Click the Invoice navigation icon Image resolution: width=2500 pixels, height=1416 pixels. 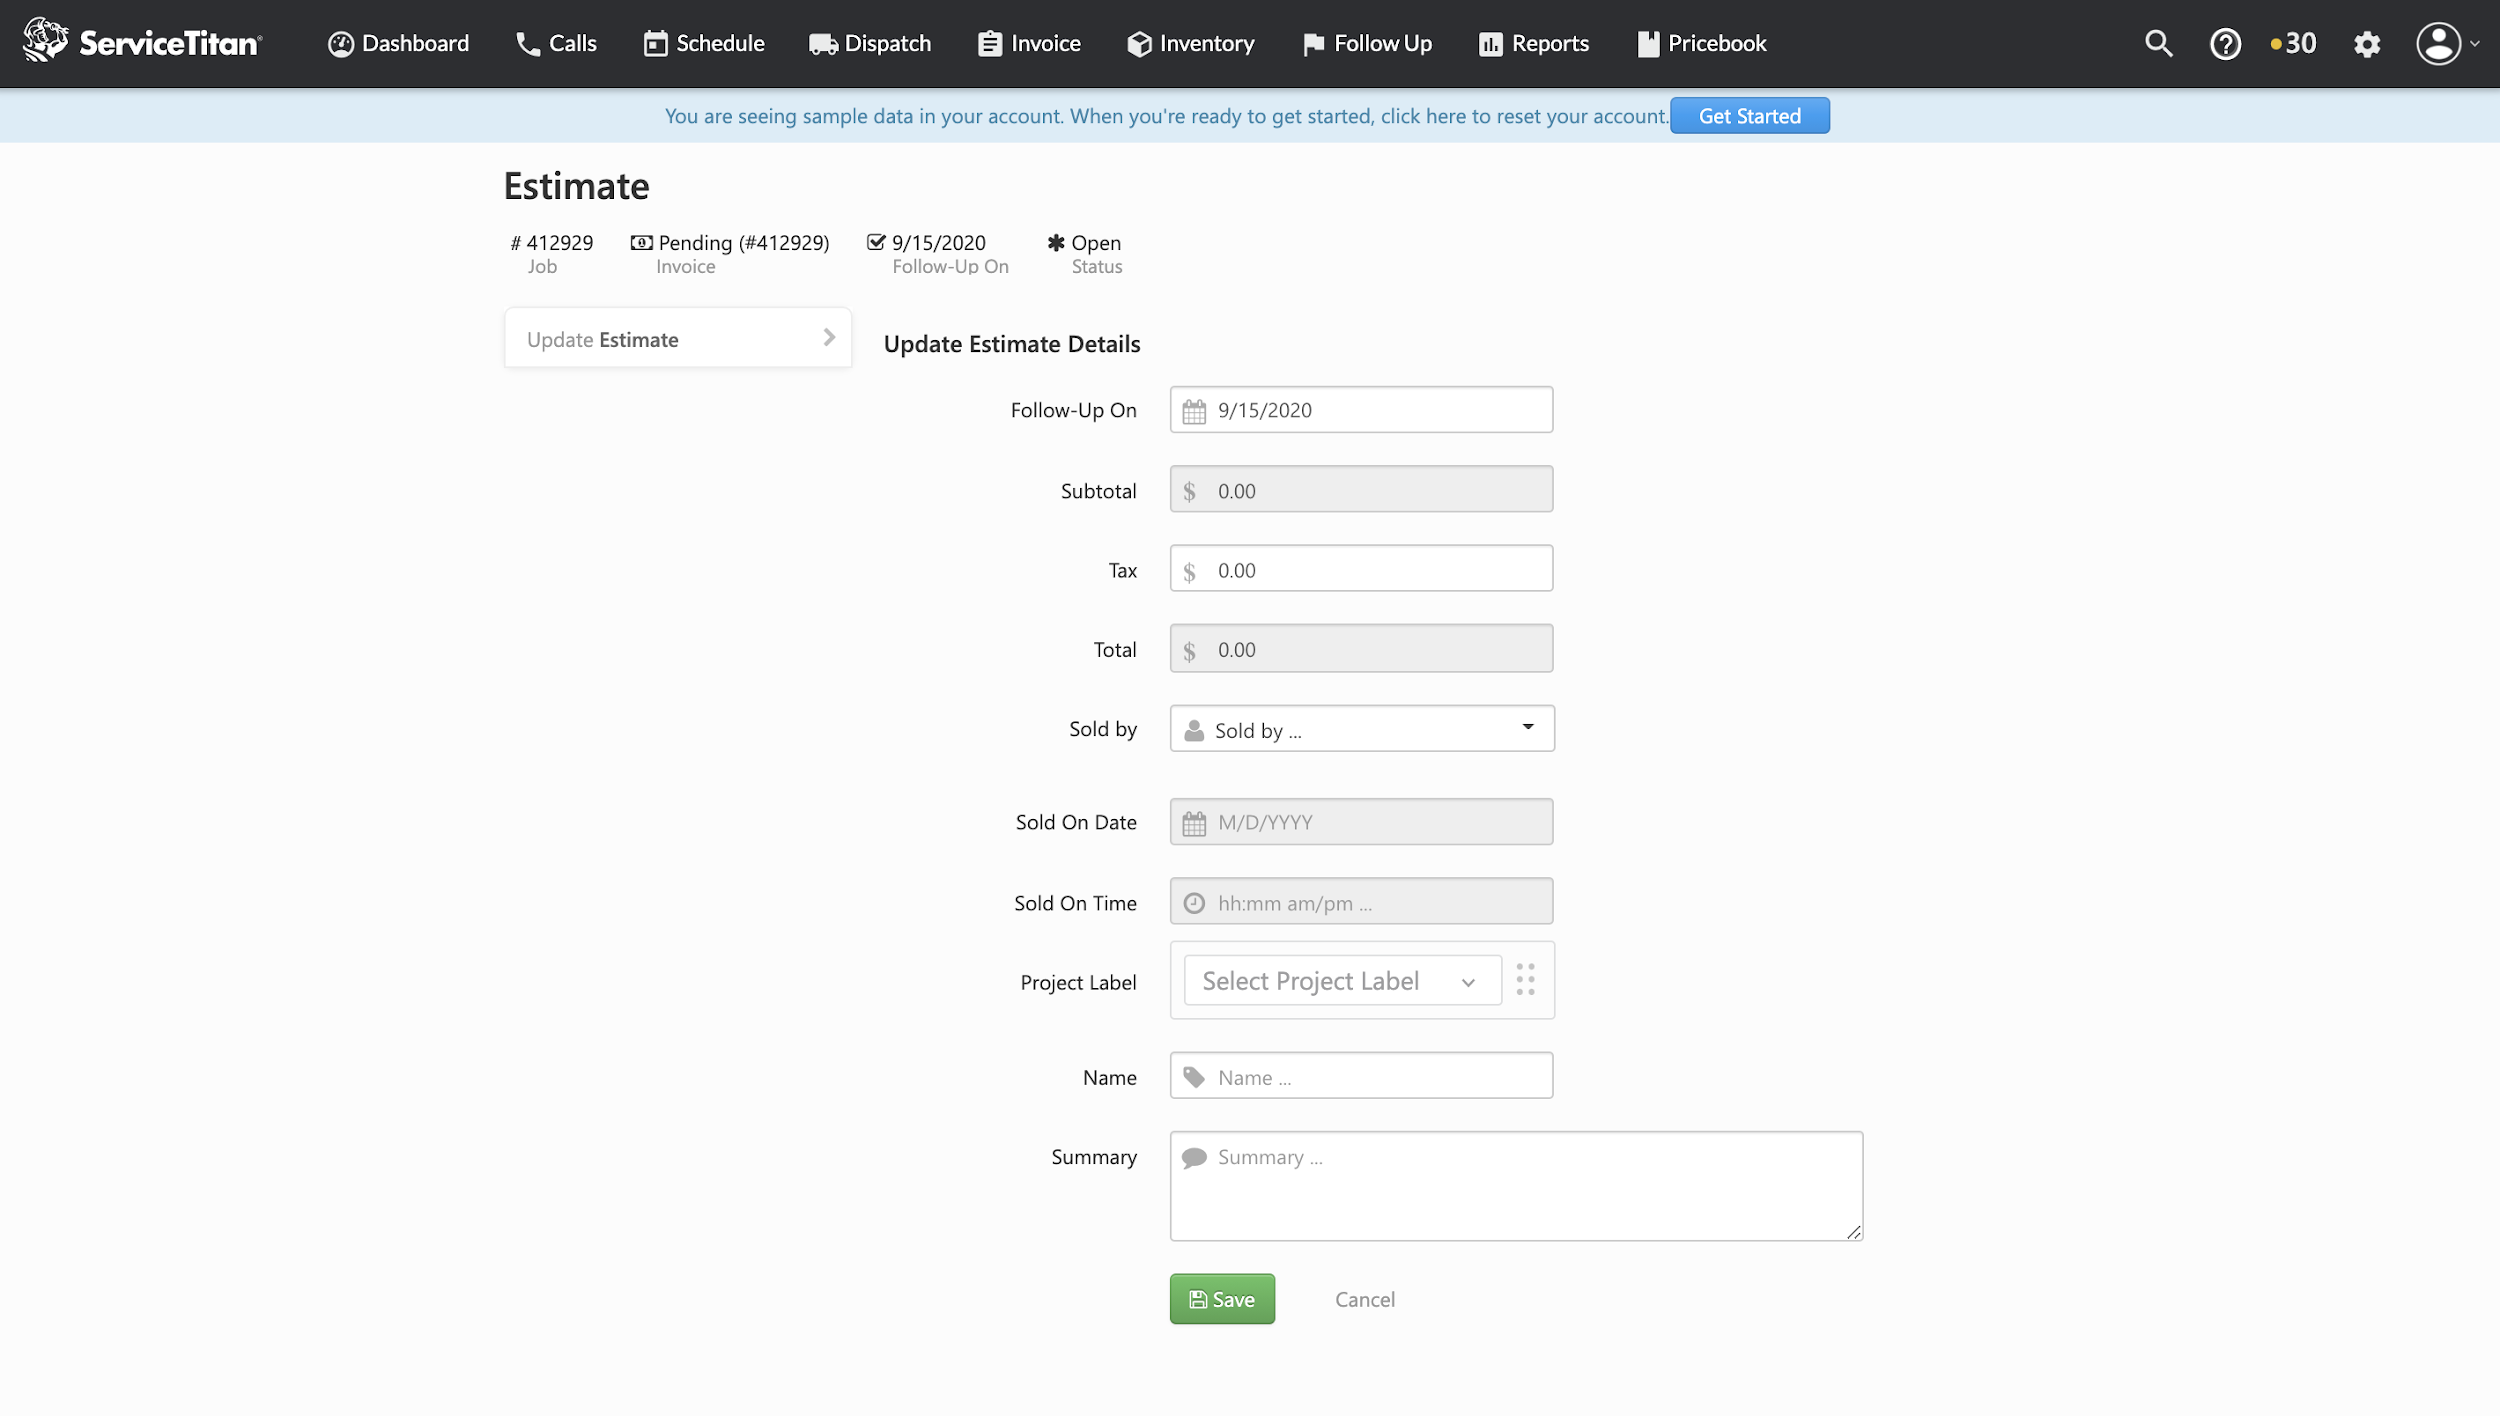tap(987, 43)
